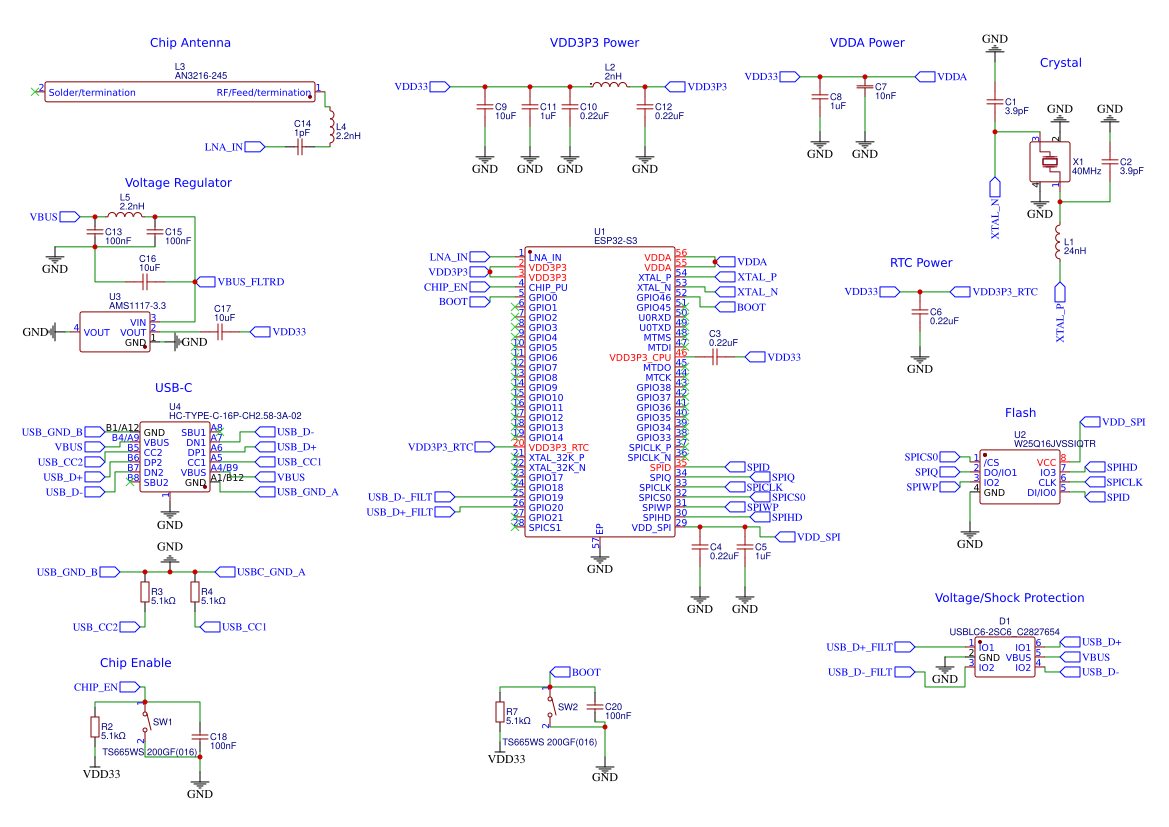
Task: Click the XTAL_P label right of U1
Action: (x=746, y=277)
